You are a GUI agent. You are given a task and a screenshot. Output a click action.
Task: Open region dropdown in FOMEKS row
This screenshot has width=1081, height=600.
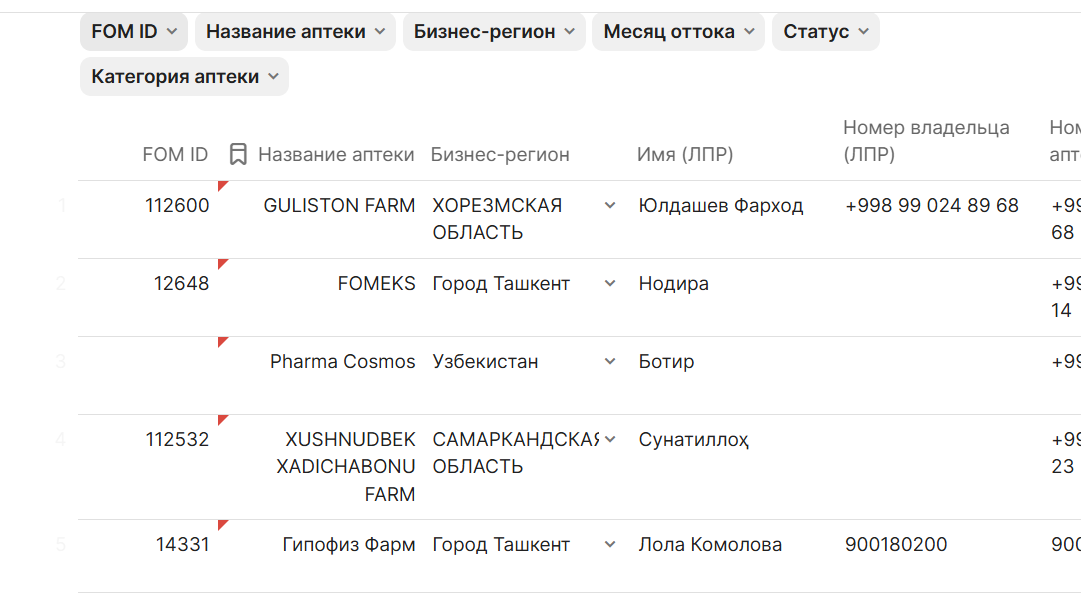[610, 284]
